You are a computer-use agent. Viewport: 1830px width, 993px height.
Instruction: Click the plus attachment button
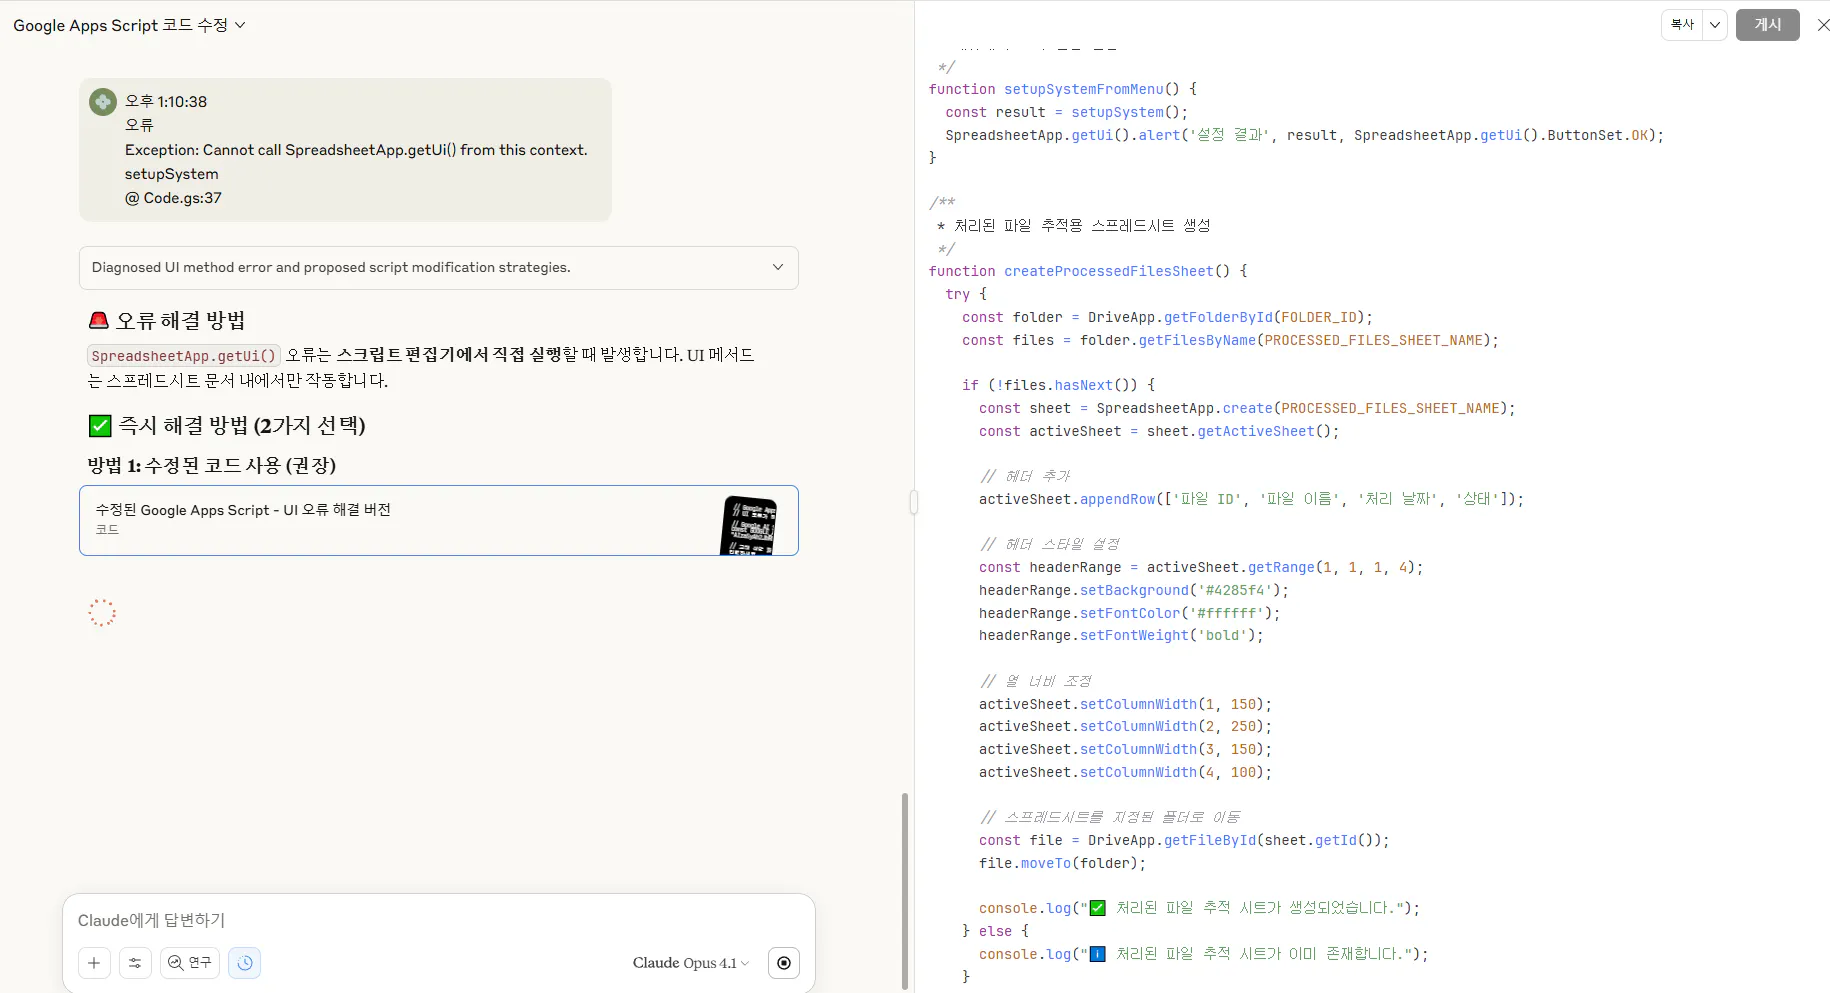[x=94, y=963]
